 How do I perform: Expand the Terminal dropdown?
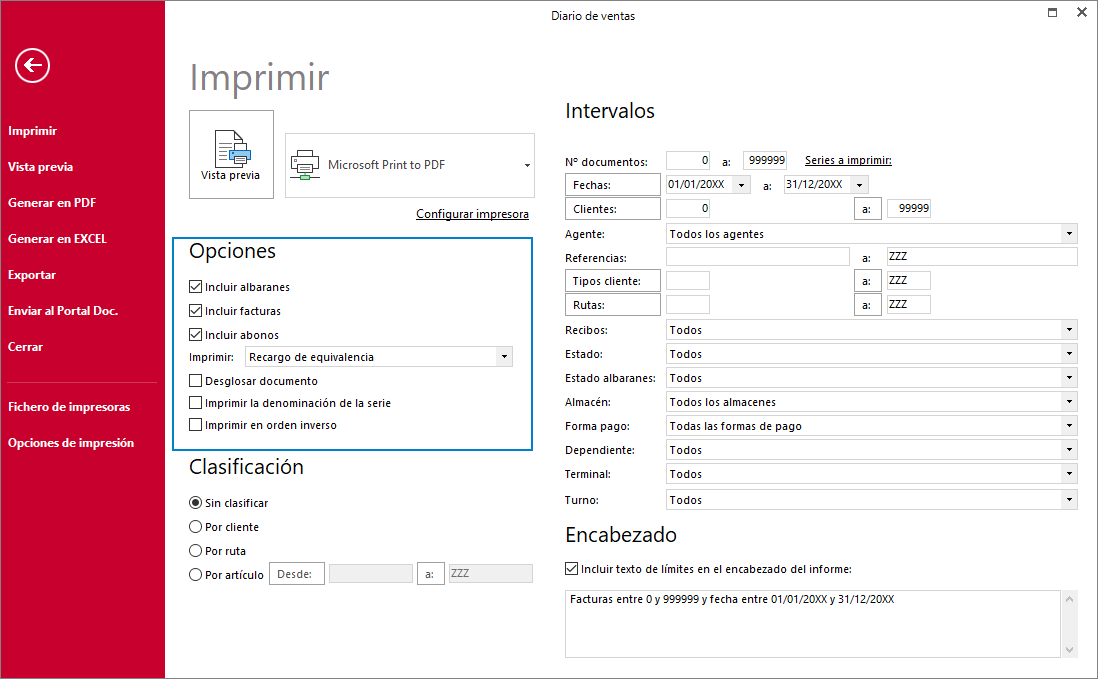1069,474
